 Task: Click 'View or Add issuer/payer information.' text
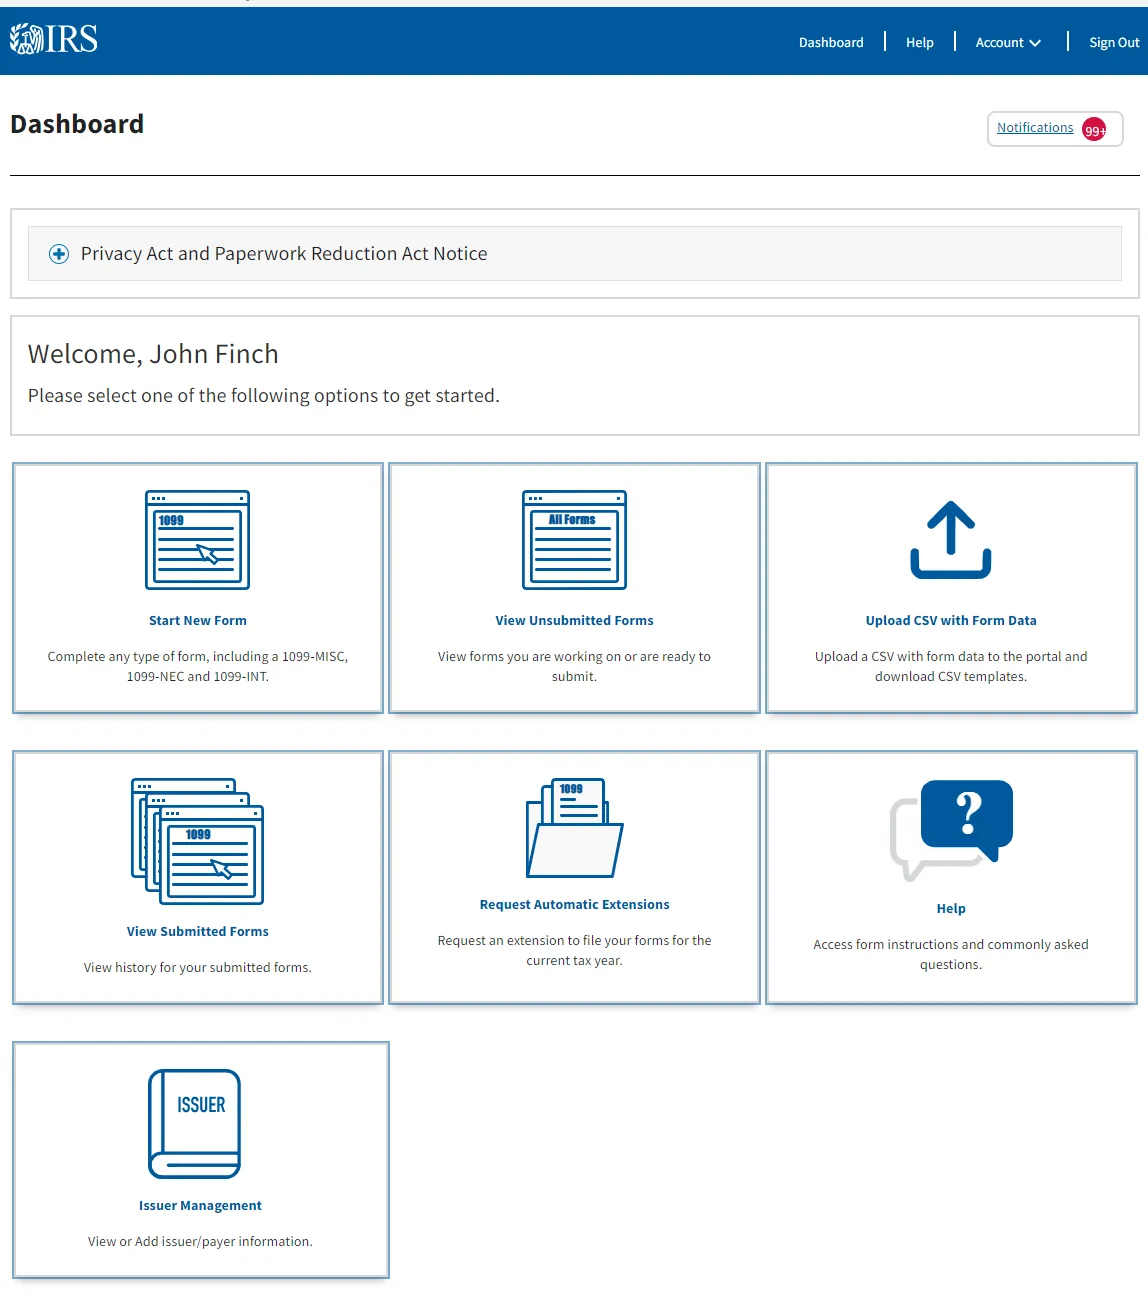pos(200,1241)
